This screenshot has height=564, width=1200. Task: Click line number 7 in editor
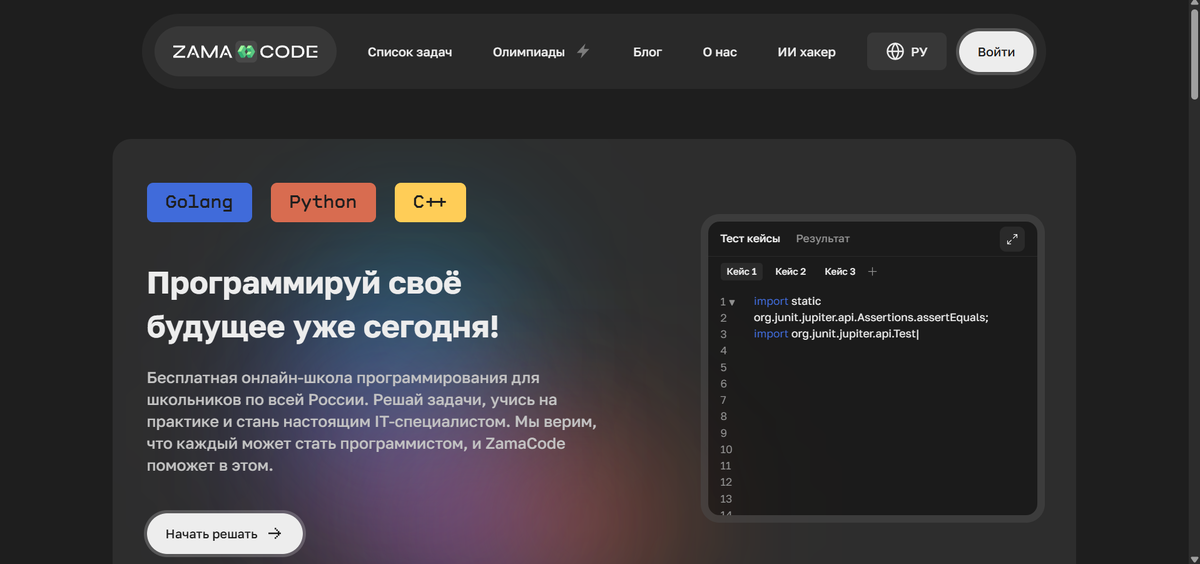pos(723,400)
